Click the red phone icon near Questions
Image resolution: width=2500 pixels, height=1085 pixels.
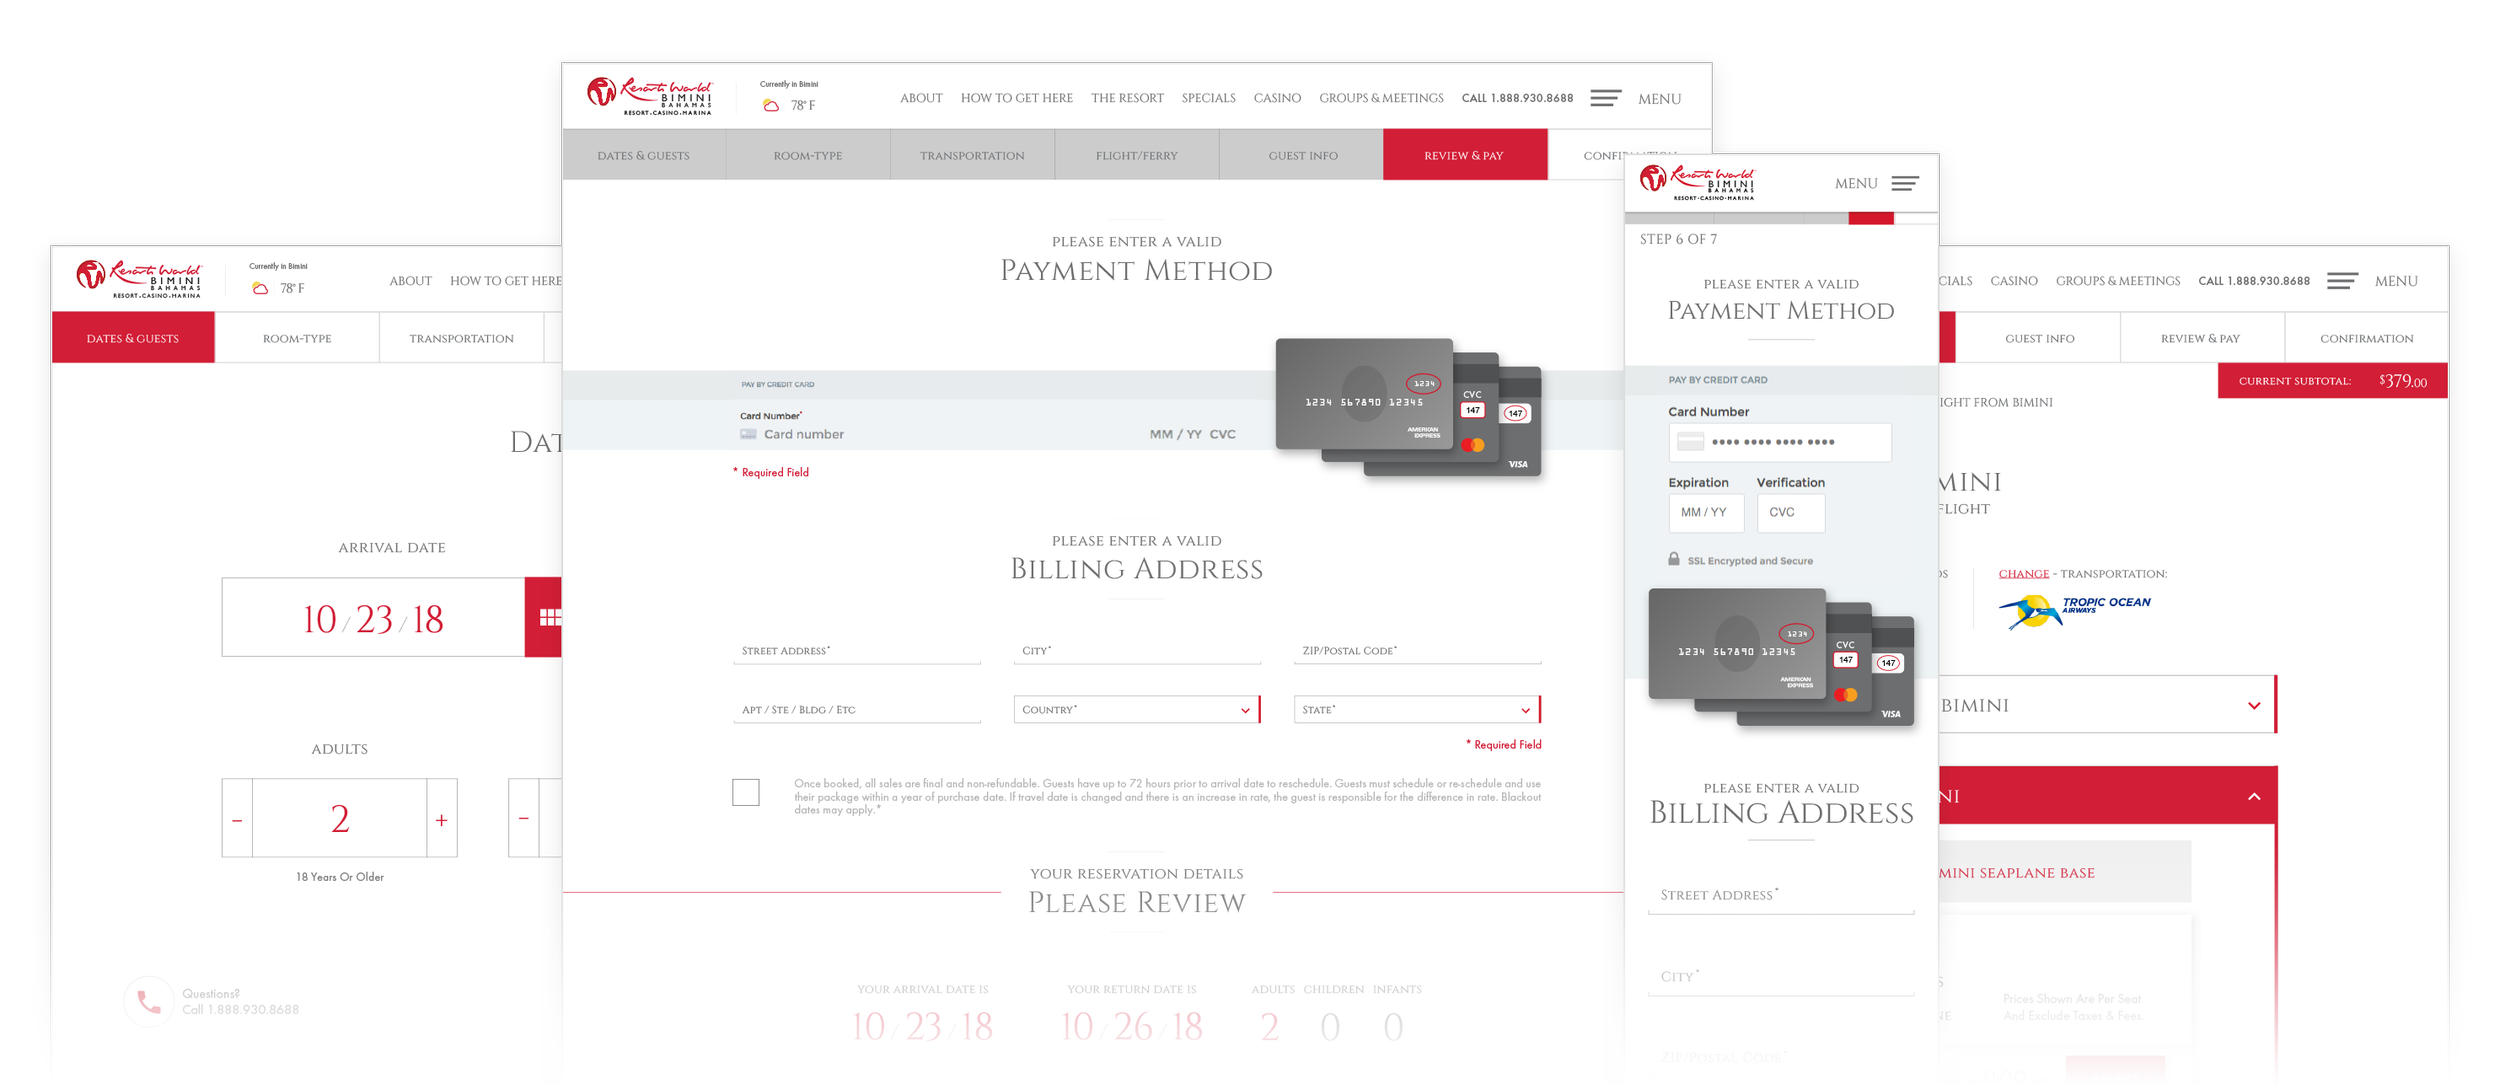coord(149,1001)
